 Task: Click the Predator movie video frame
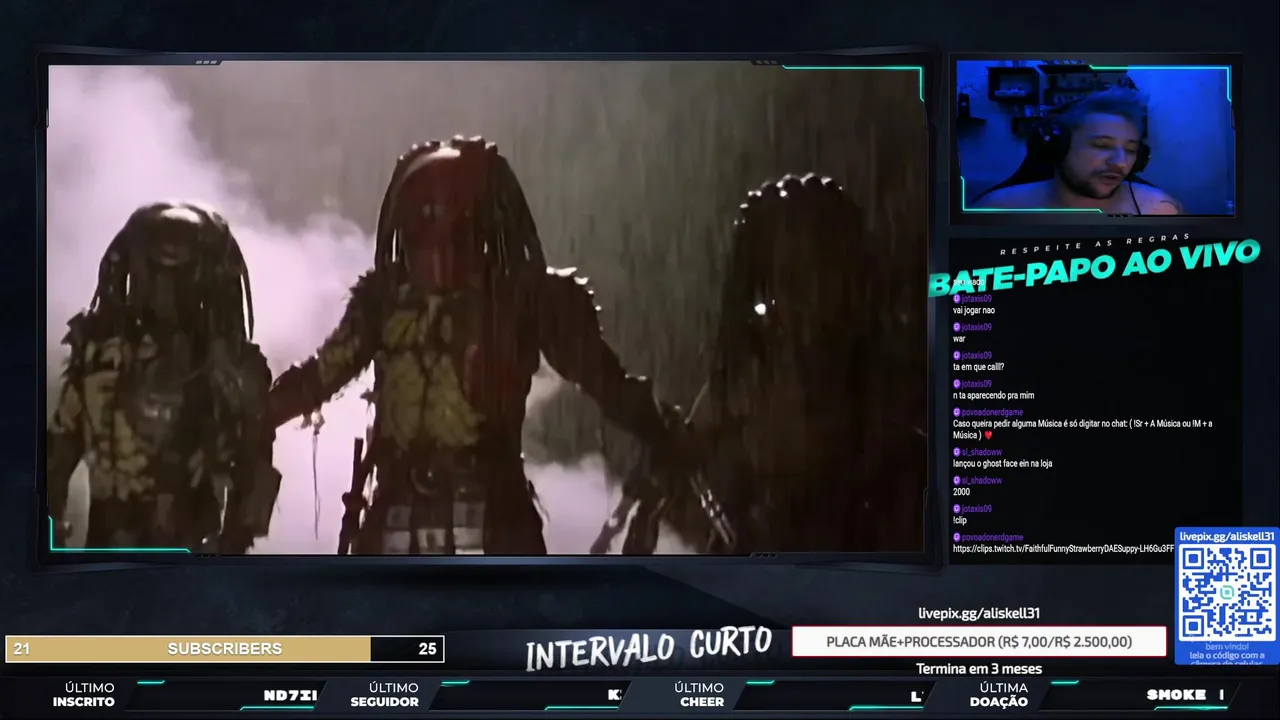coord(485,308)
